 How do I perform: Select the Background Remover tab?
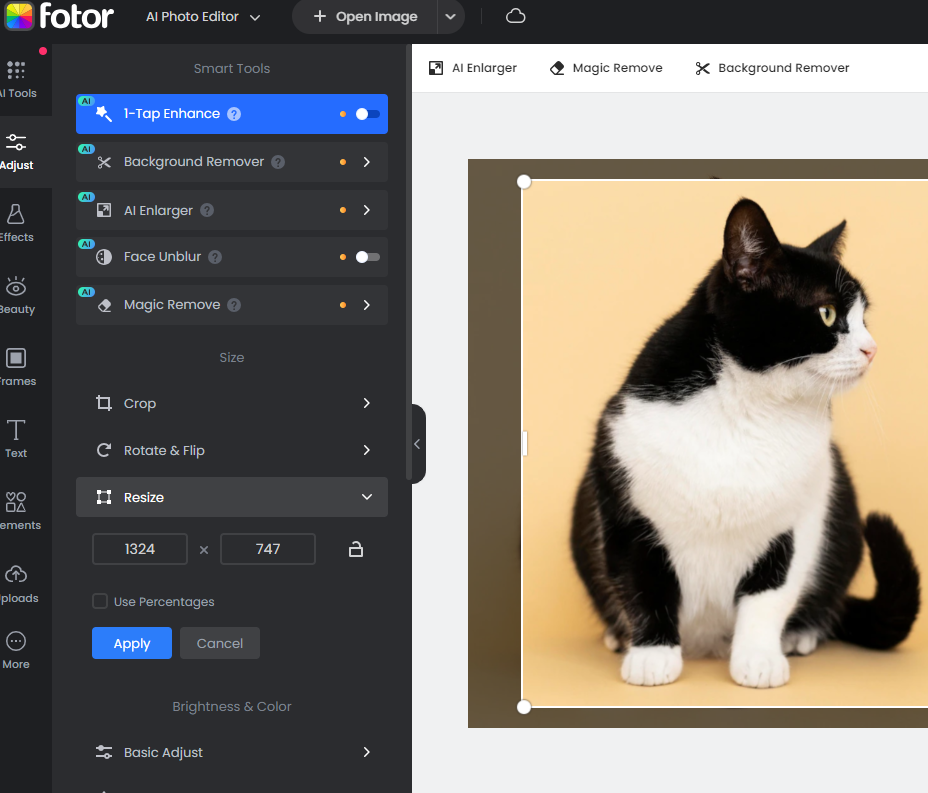coord(771,67)
